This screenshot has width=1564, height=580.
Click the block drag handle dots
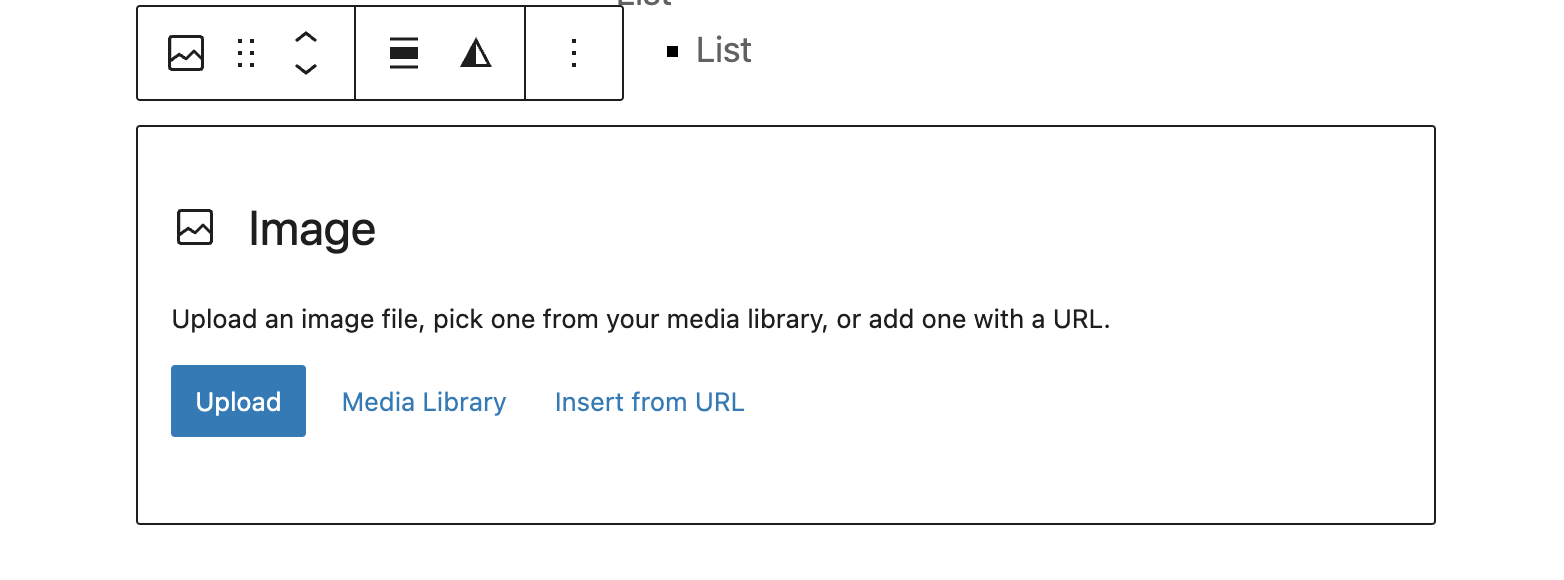pos(246,53)
